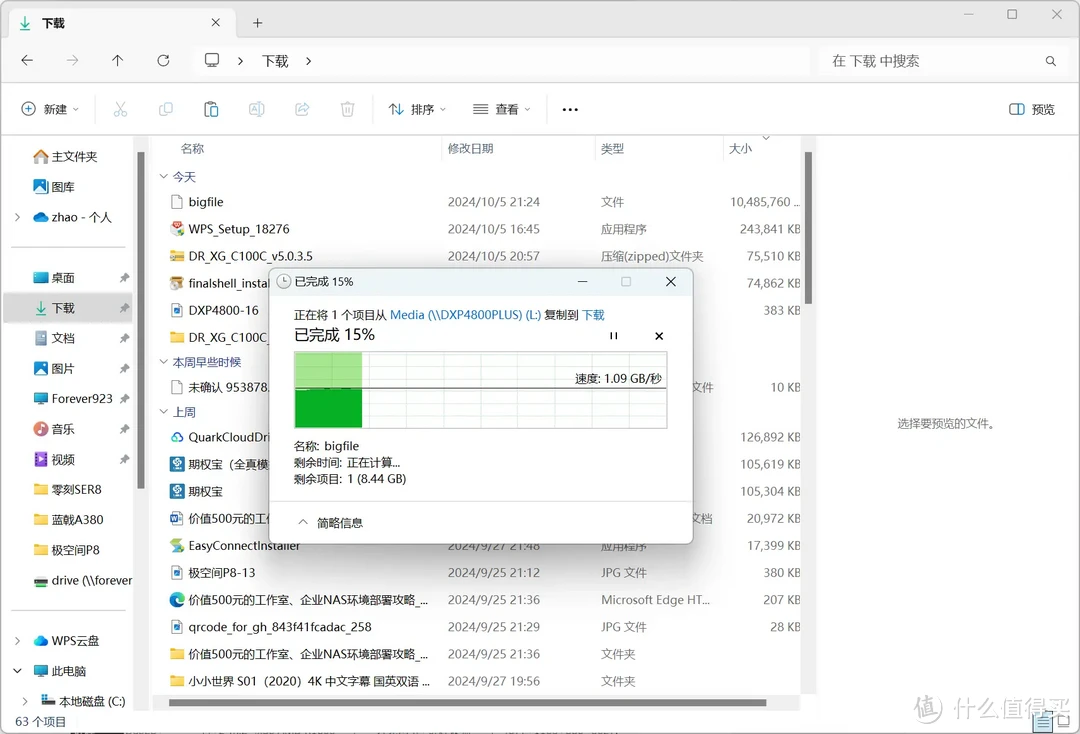The height and width of the screenshot is (734, 1080).
Task: Select the Delete icon in the toolbar
Action: [x=347, y=109]
